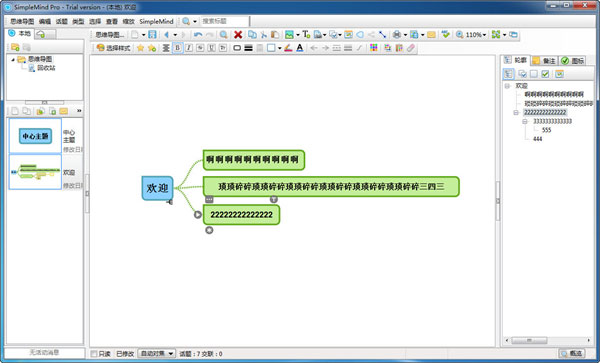Viewport: 600px width, 363px height.
Task: Click the eraser clear-style icon
Action: [x=411, y=48]
